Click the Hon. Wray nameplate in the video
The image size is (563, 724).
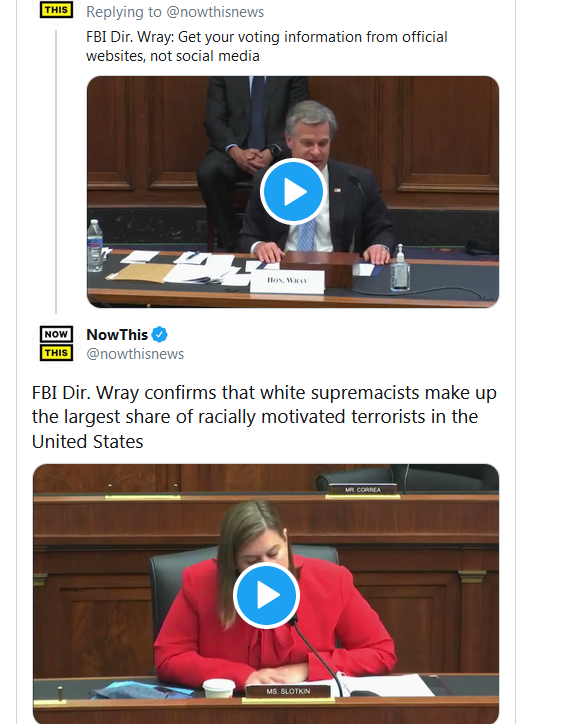point(287,281)
